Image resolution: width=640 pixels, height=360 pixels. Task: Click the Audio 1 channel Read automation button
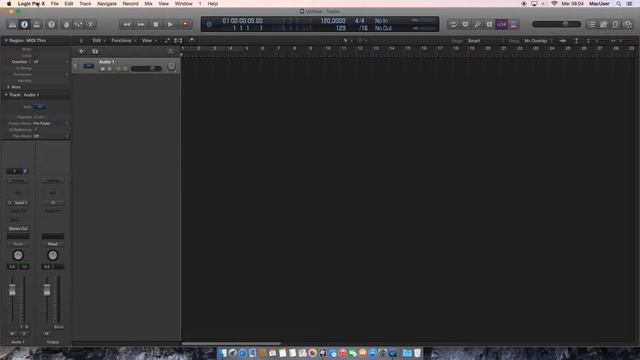tap(18, 244)
